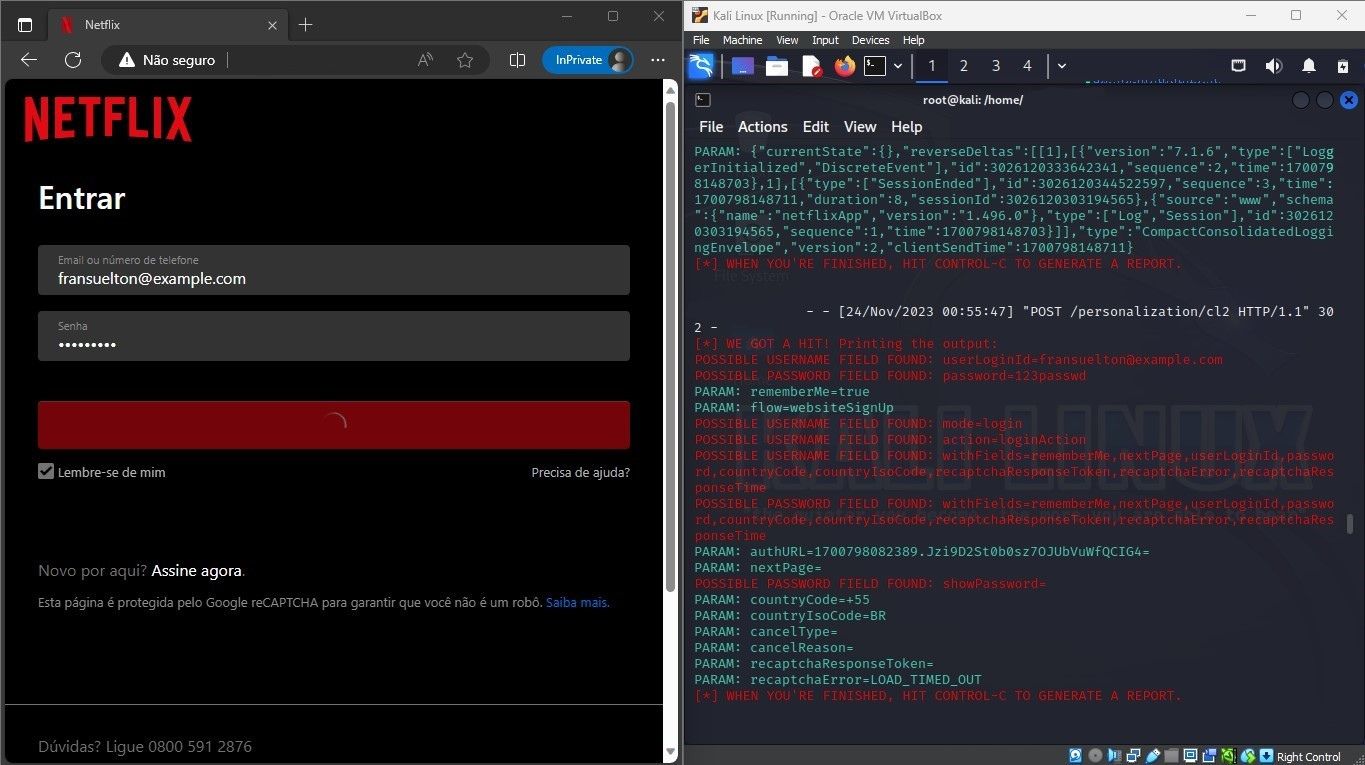Open a new tab in Edge
This screenshot has height=765, width=1365.
click(306, 24)
